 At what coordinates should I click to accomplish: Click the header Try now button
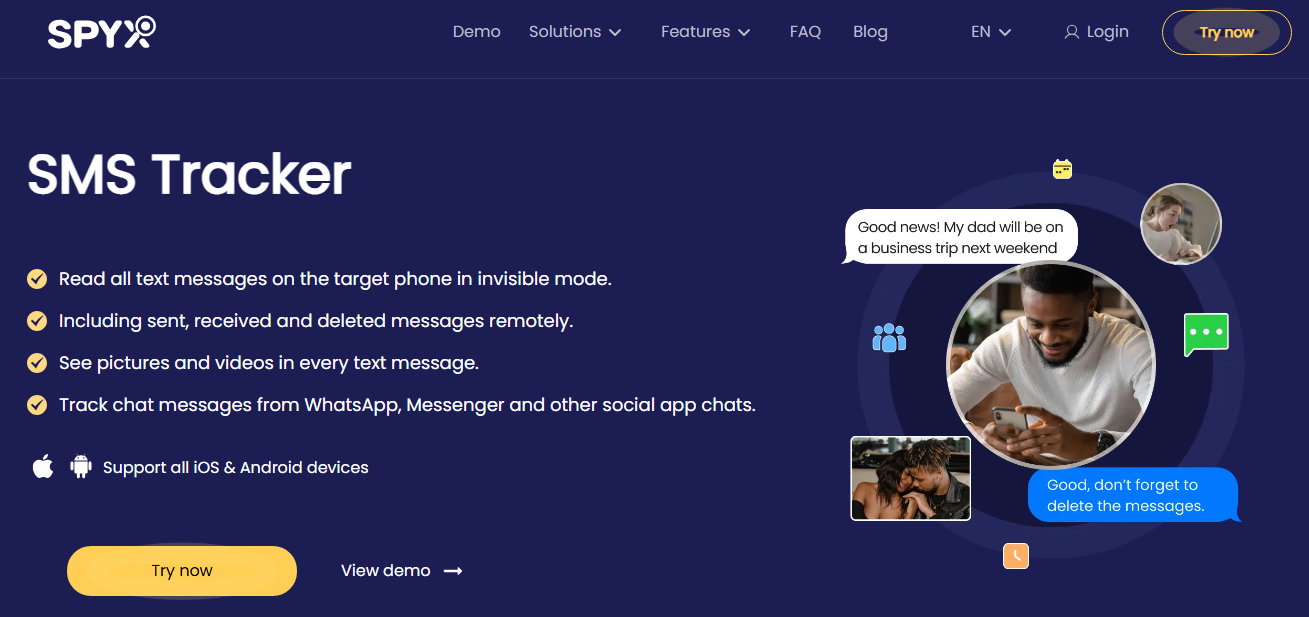click(1227, 32)
